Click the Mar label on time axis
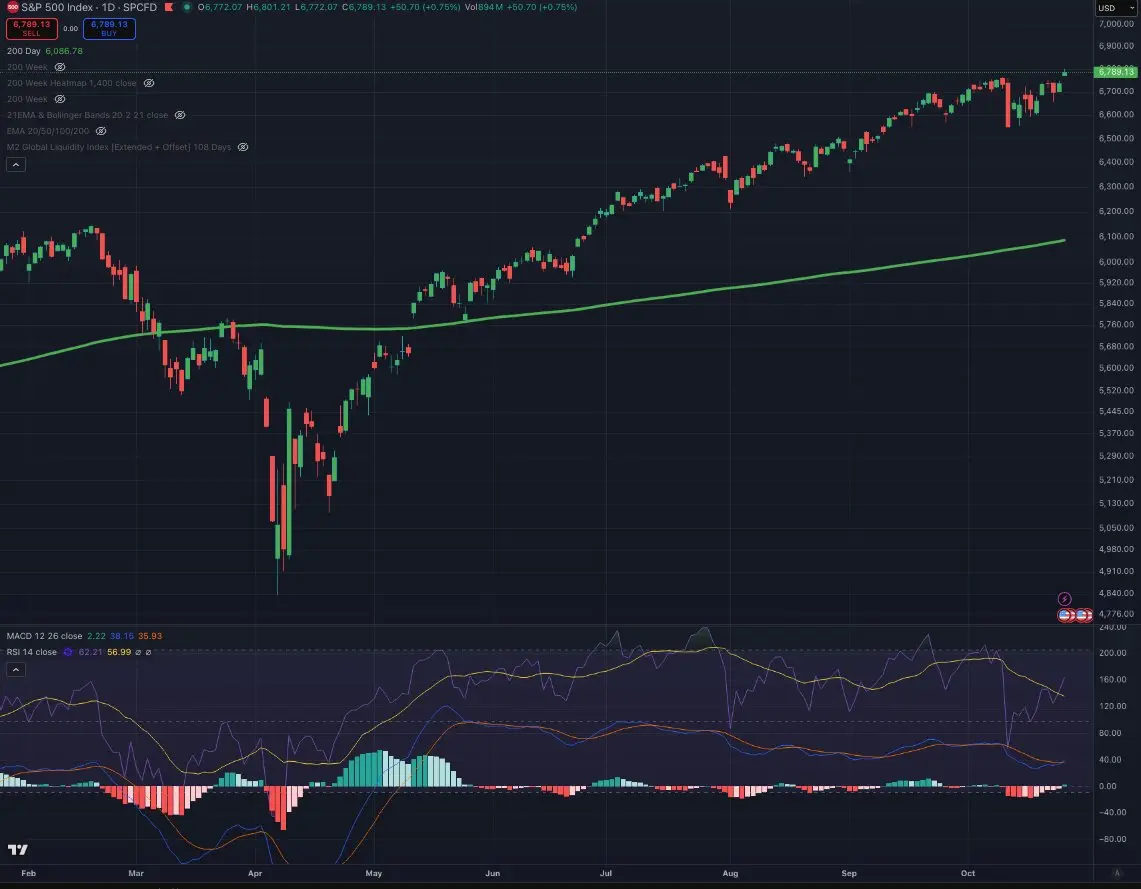The image size is (1141, 889). [136, 873]
